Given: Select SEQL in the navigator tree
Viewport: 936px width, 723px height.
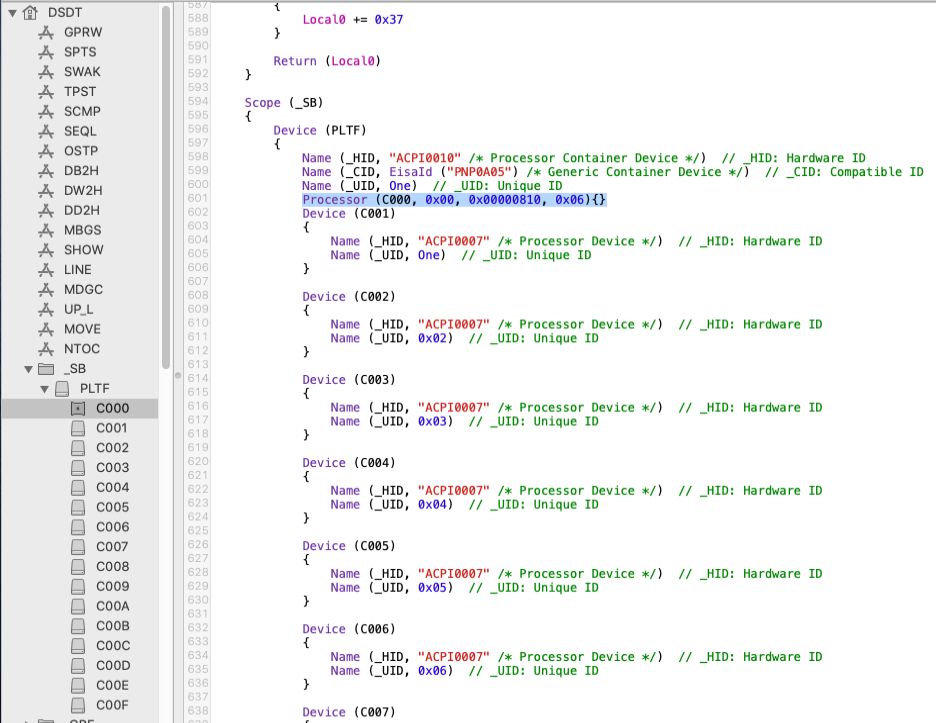Looking at the screenshot, I should coord(81,131).
